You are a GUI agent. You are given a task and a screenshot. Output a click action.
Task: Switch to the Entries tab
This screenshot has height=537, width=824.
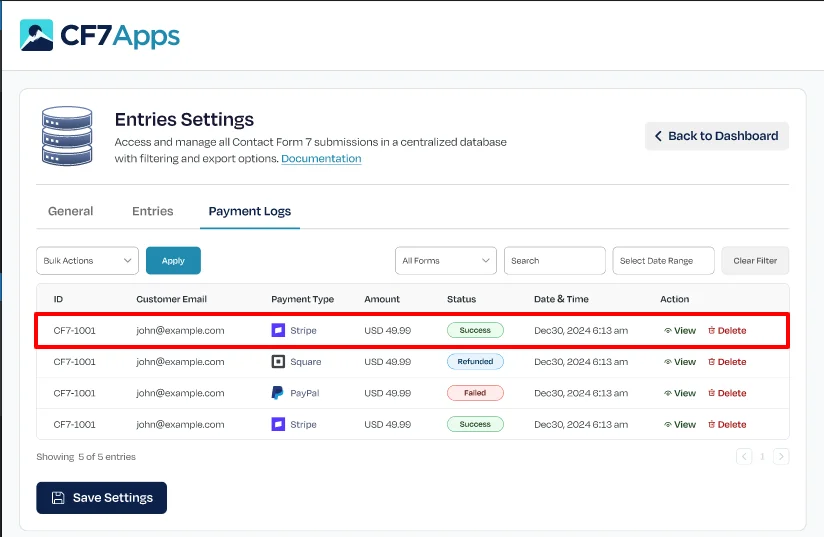tap(152, 211)
